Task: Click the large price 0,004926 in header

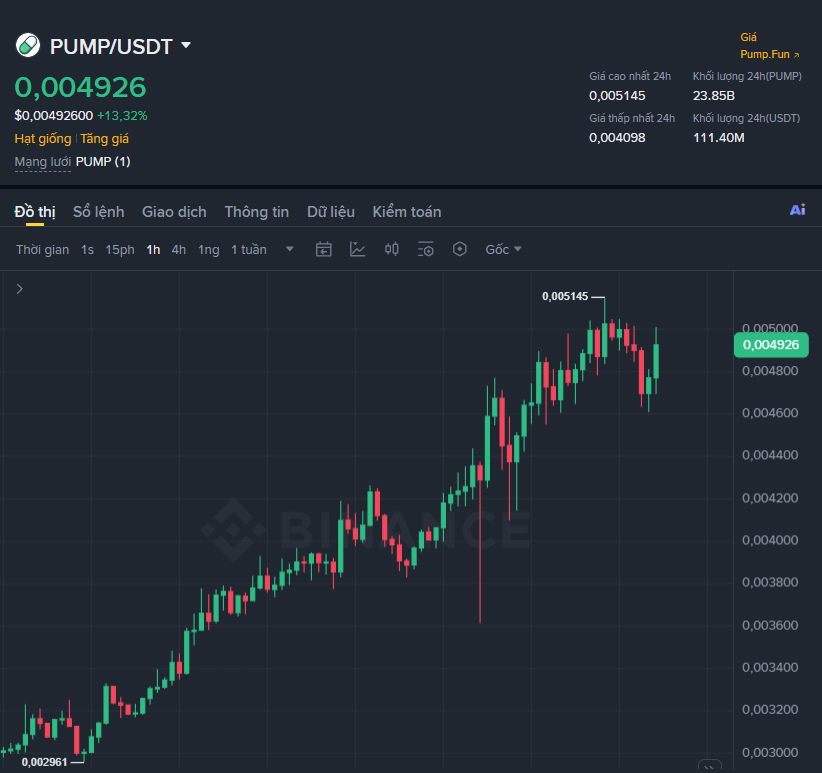Action: (x=80, y=88)
